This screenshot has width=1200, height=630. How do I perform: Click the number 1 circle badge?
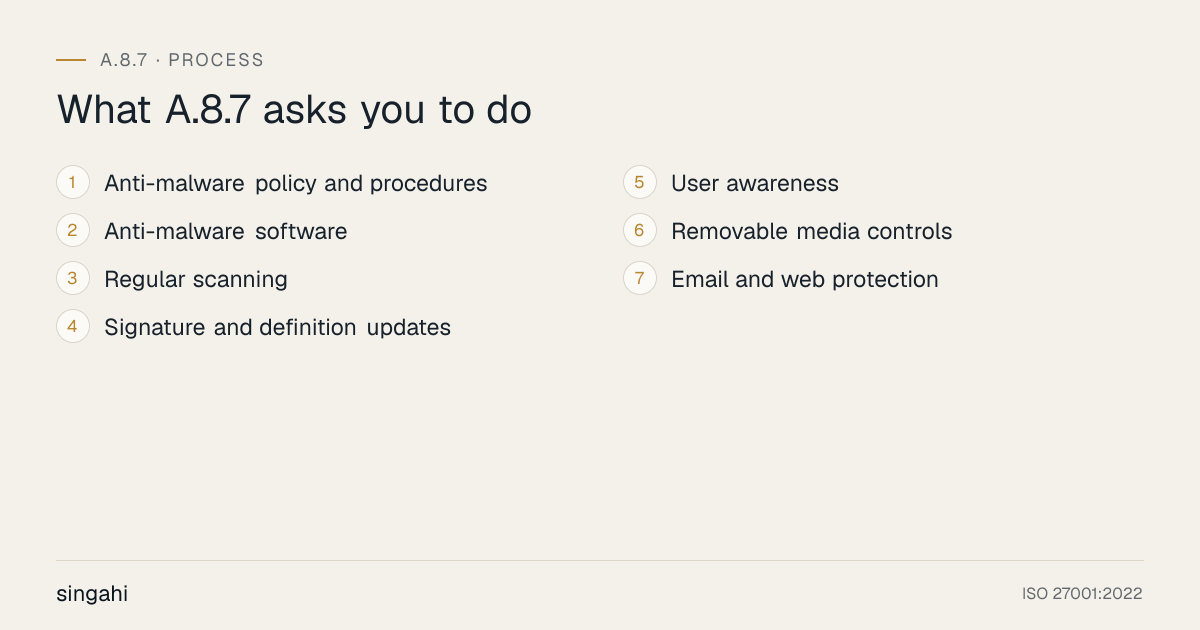[x=73, y=183]
